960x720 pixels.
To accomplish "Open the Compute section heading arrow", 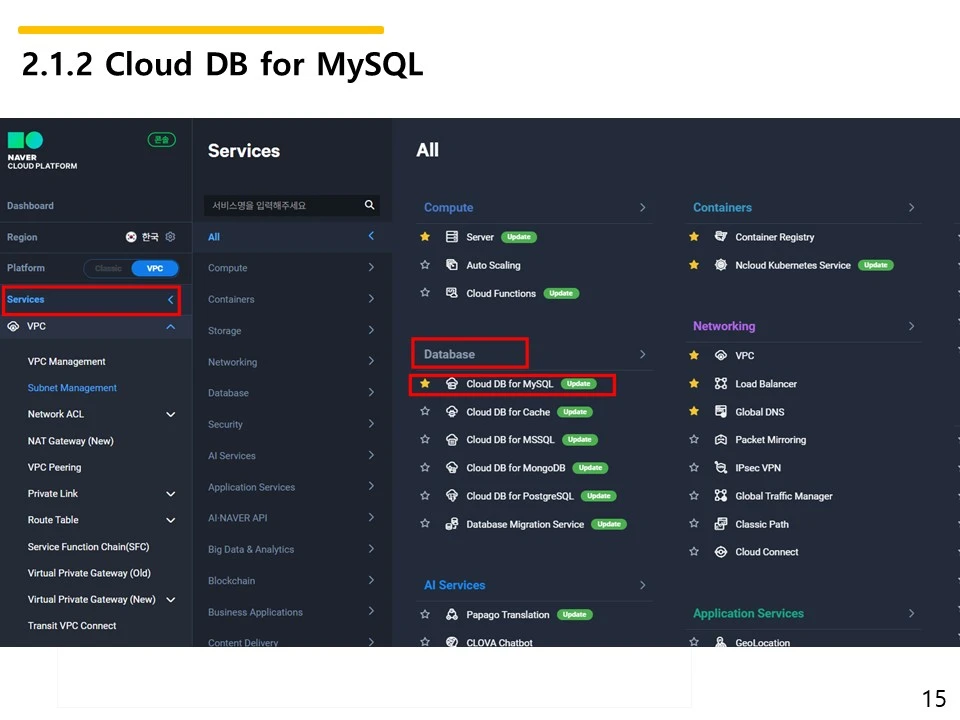I will coord(642,207).
